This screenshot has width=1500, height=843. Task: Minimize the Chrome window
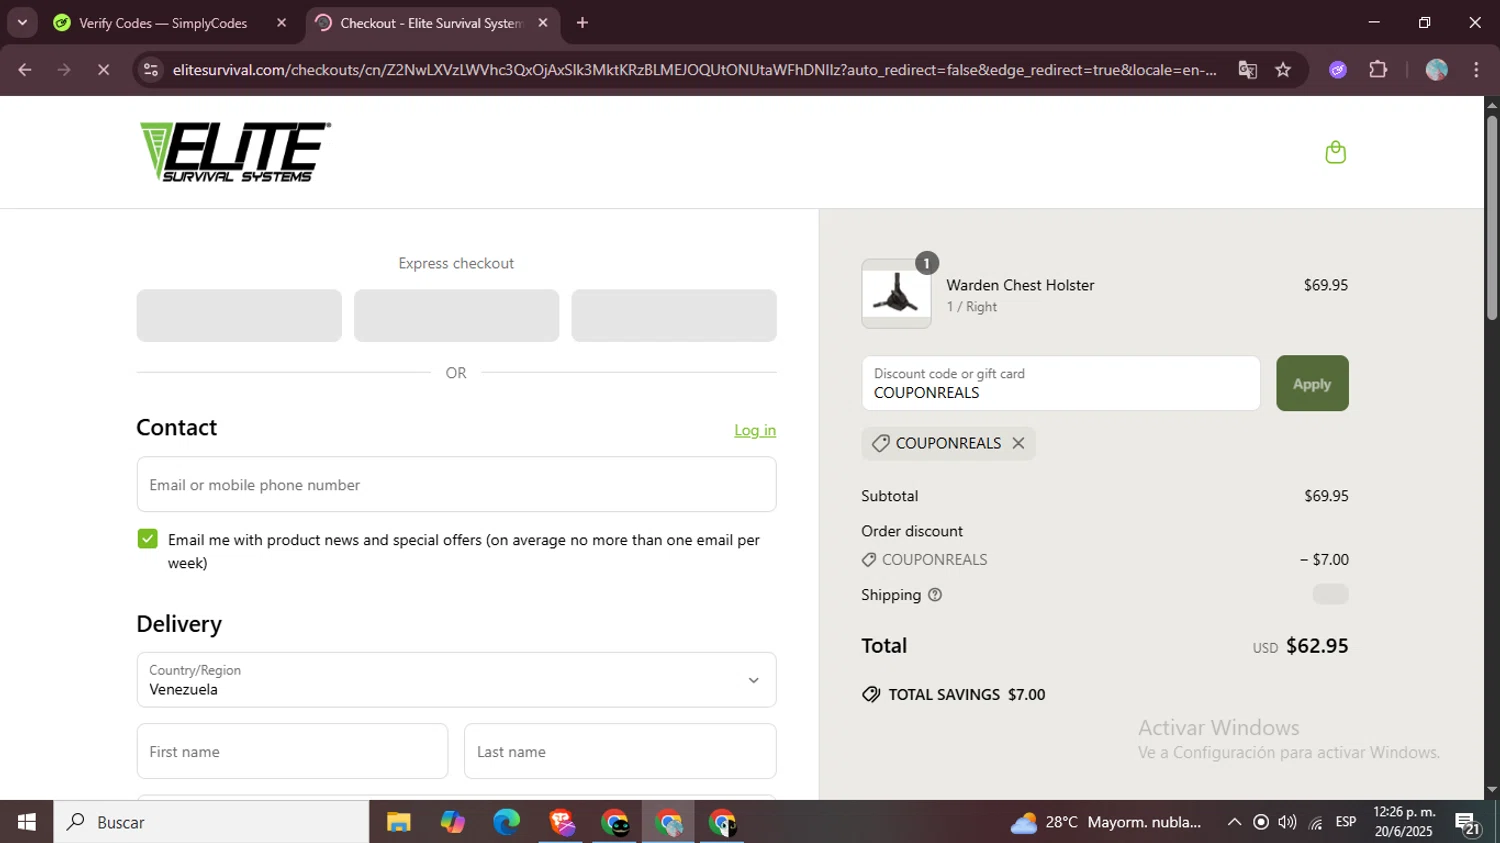[x=1374, y=23]
